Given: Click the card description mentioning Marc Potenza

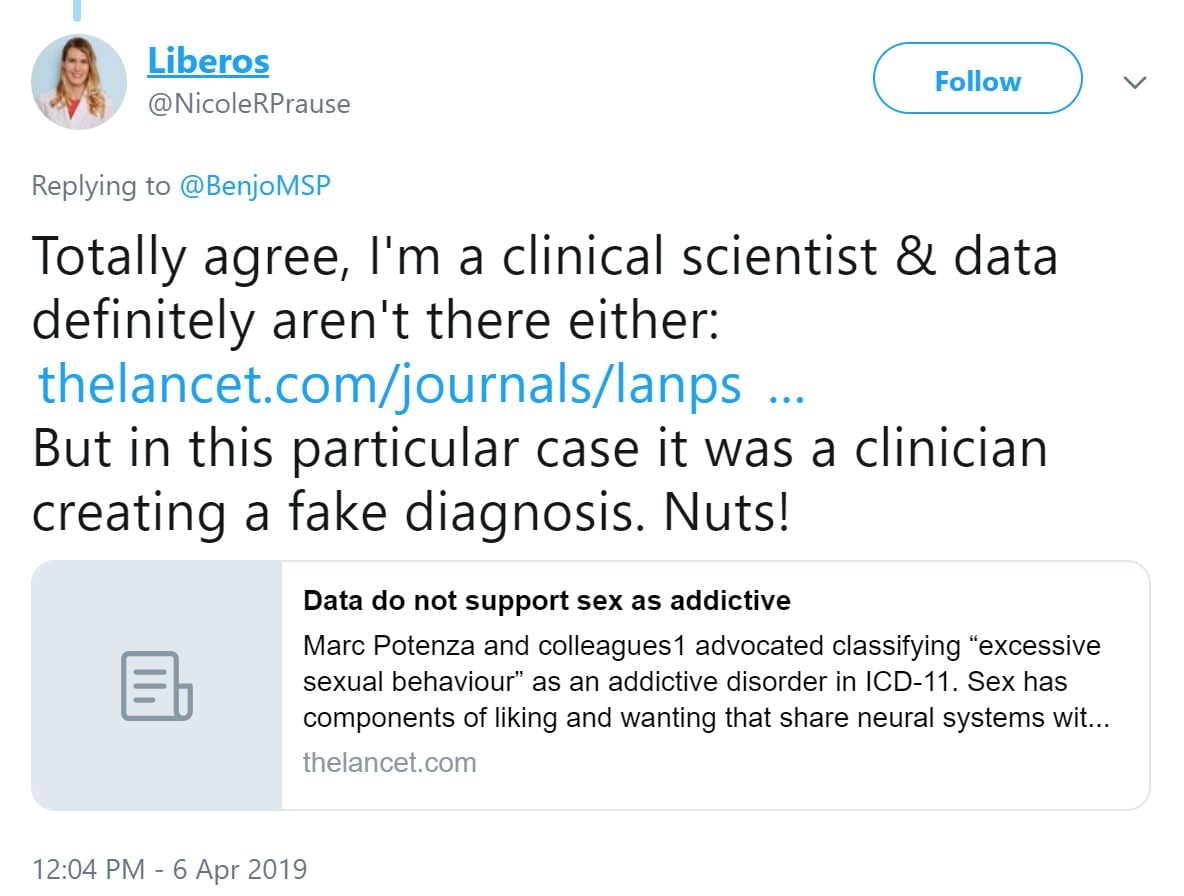Looking at the screenshot, I should tap(701, 646).
